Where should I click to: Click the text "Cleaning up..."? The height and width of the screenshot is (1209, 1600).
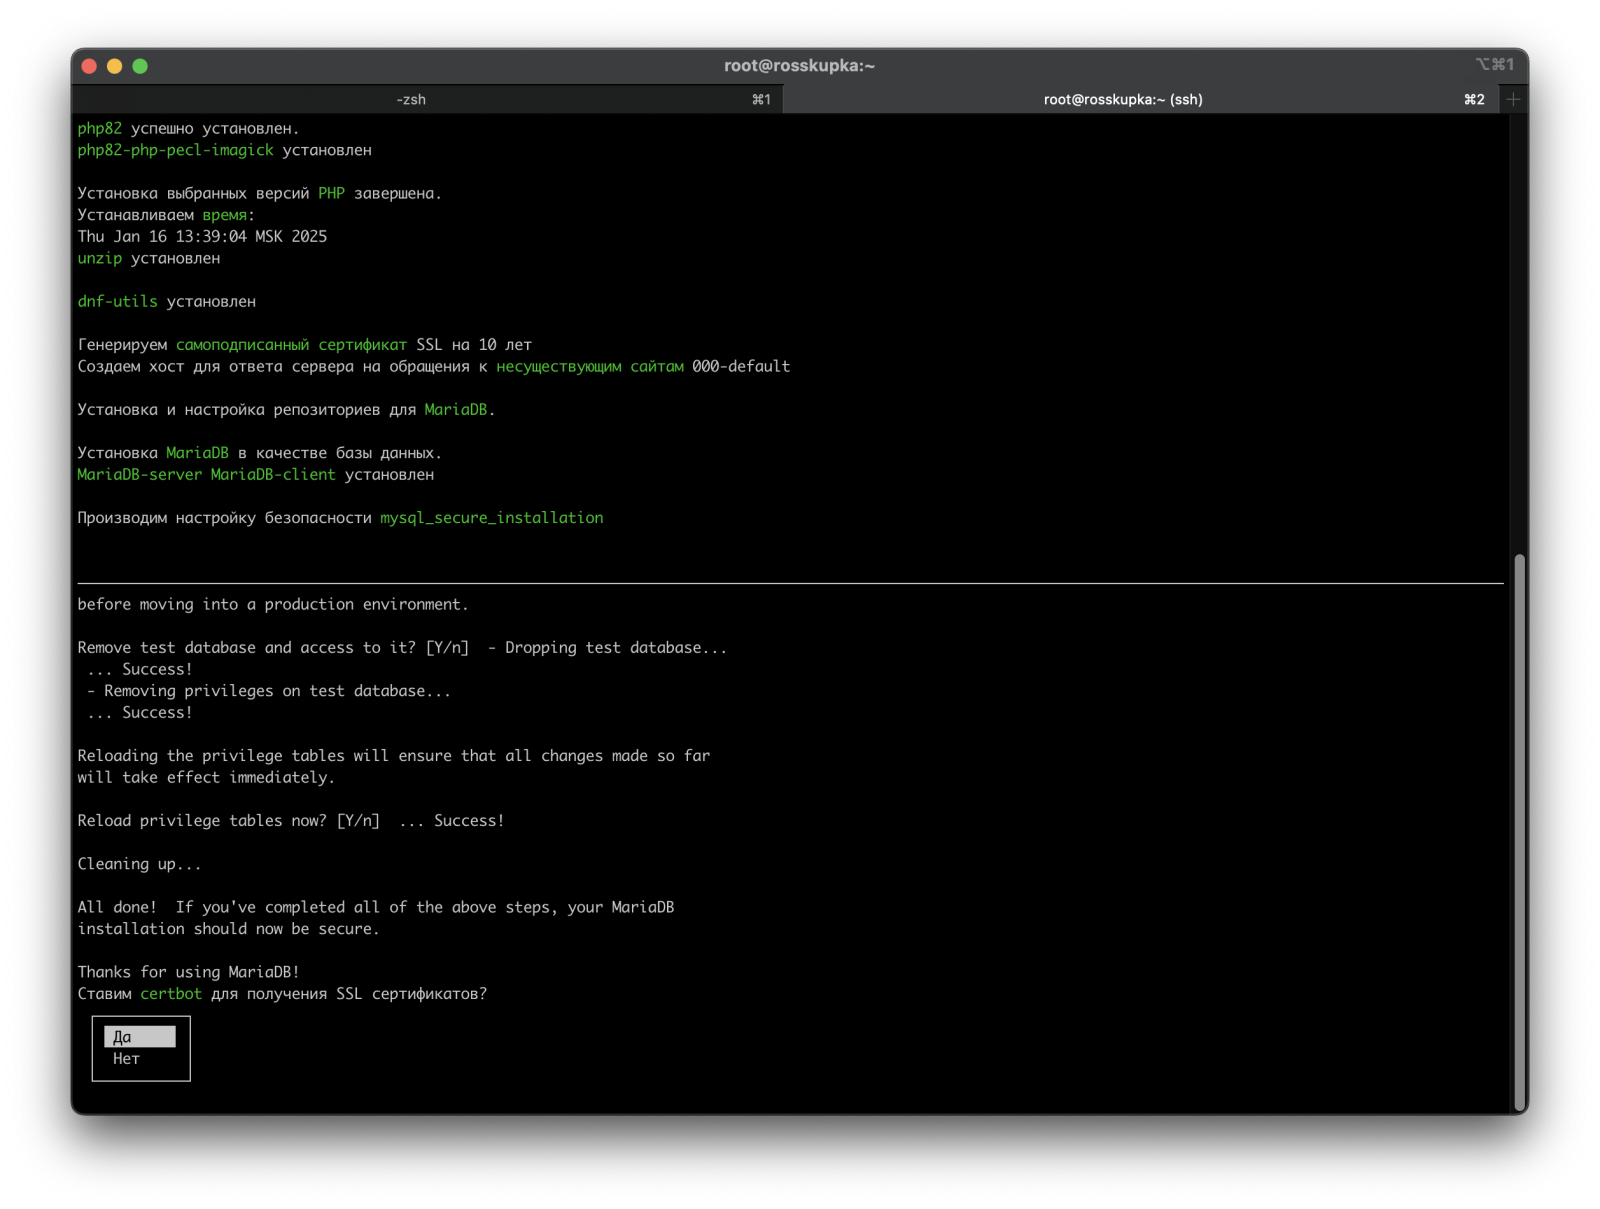click(x=139, y=864)
